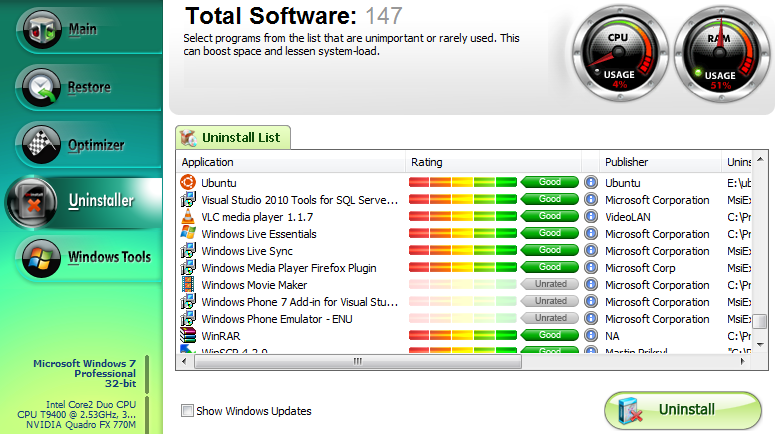
Task: Open info icon for Windows Movie Maker row
Action: pyautogui.click(x=591, y=284)
